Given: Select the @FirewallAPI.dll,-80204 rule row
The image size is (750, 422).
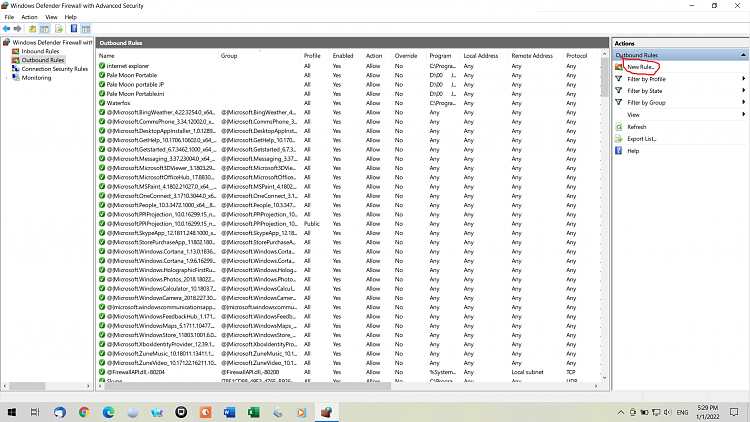Looking at the screenshot, I should tap(348, 372).
